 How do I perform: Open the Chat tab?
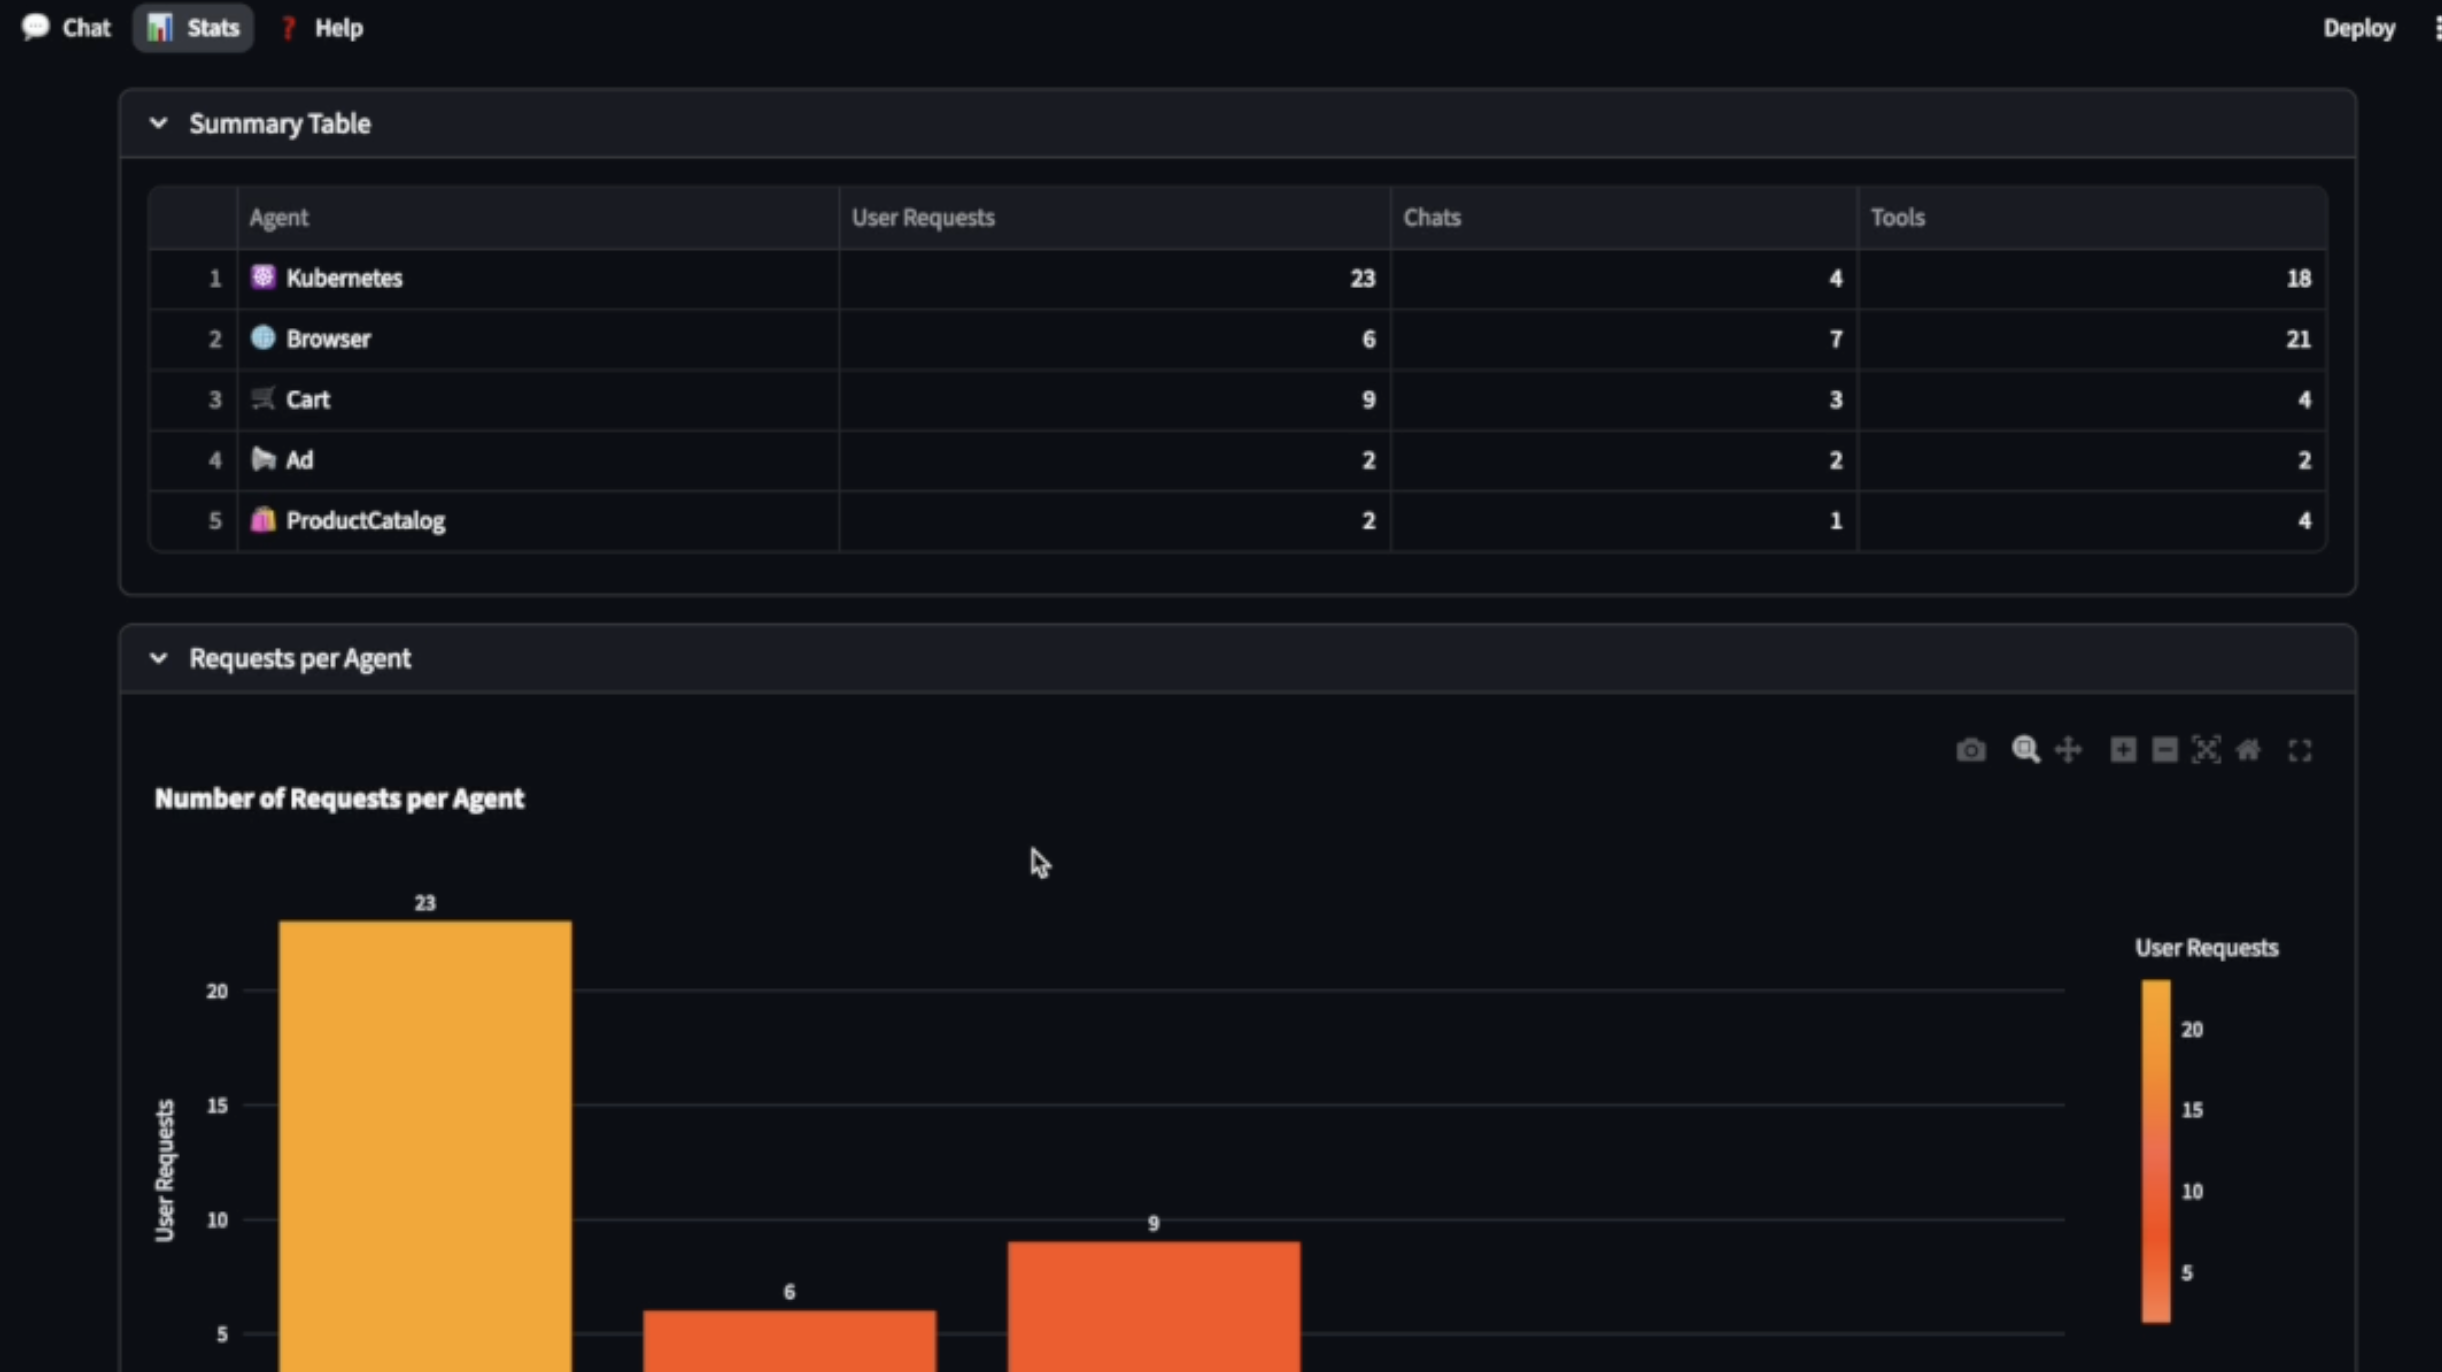click(x=67, y=28)
